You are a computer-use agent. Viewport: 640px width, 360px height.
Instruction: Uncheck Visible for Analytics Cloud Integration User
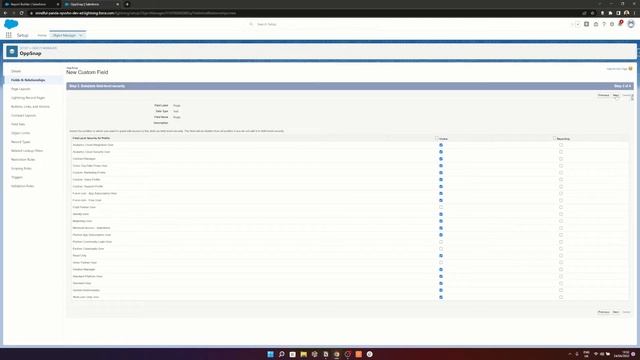[x=441, y=145]
